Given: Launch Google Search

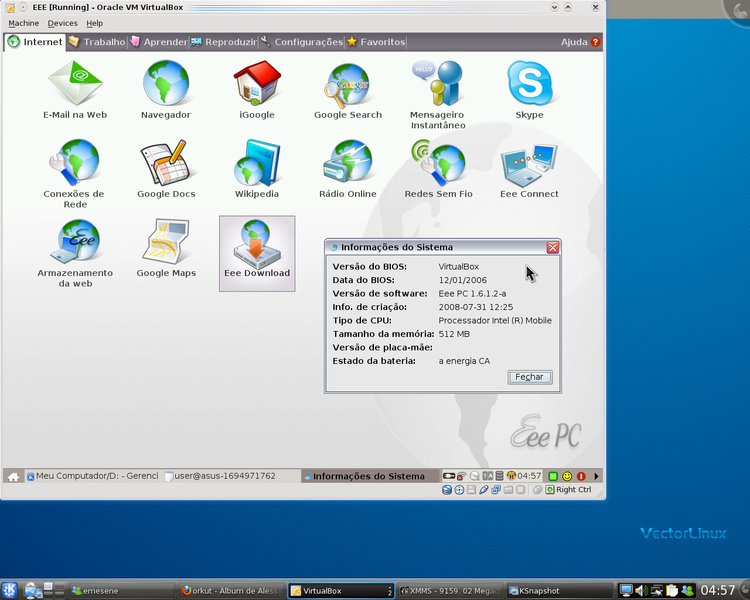Looking at the screenshot, I should (348, 89).
